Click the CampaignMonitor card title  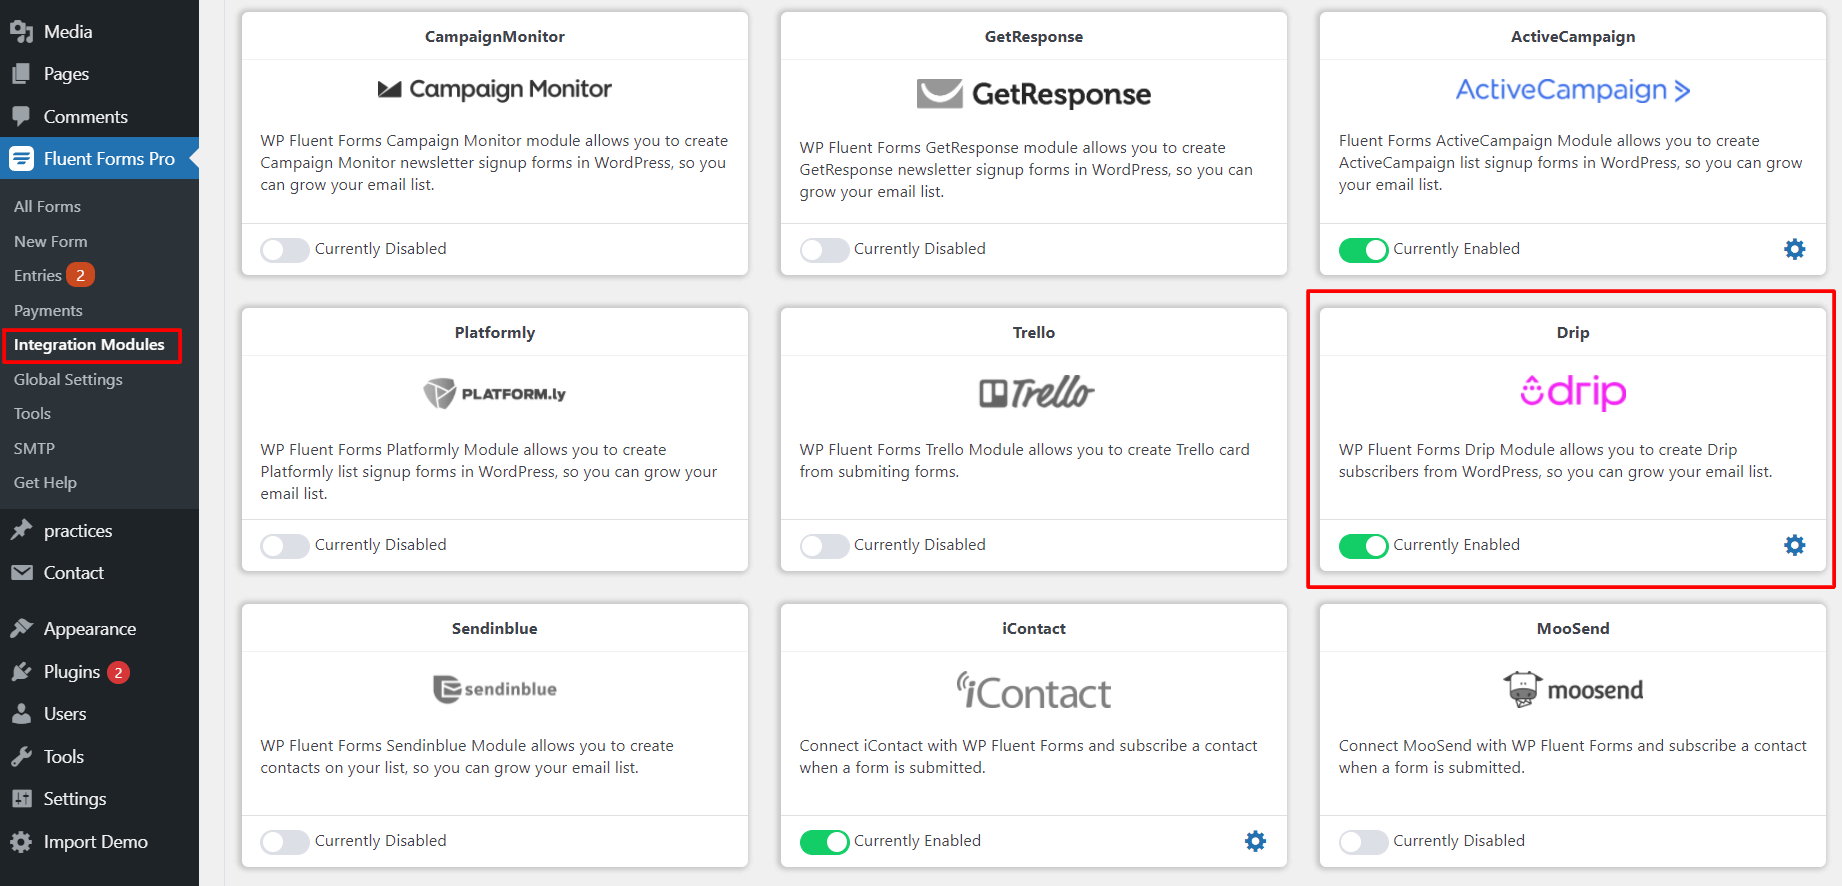(x=494, y=36)
